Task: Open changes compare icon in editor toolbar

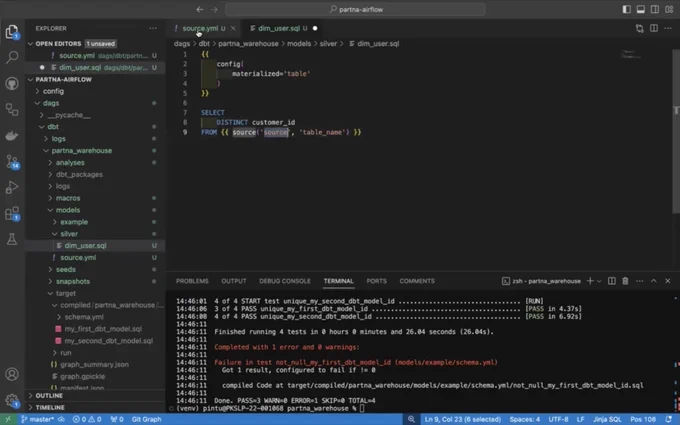Action: click(x=639, y=28)
